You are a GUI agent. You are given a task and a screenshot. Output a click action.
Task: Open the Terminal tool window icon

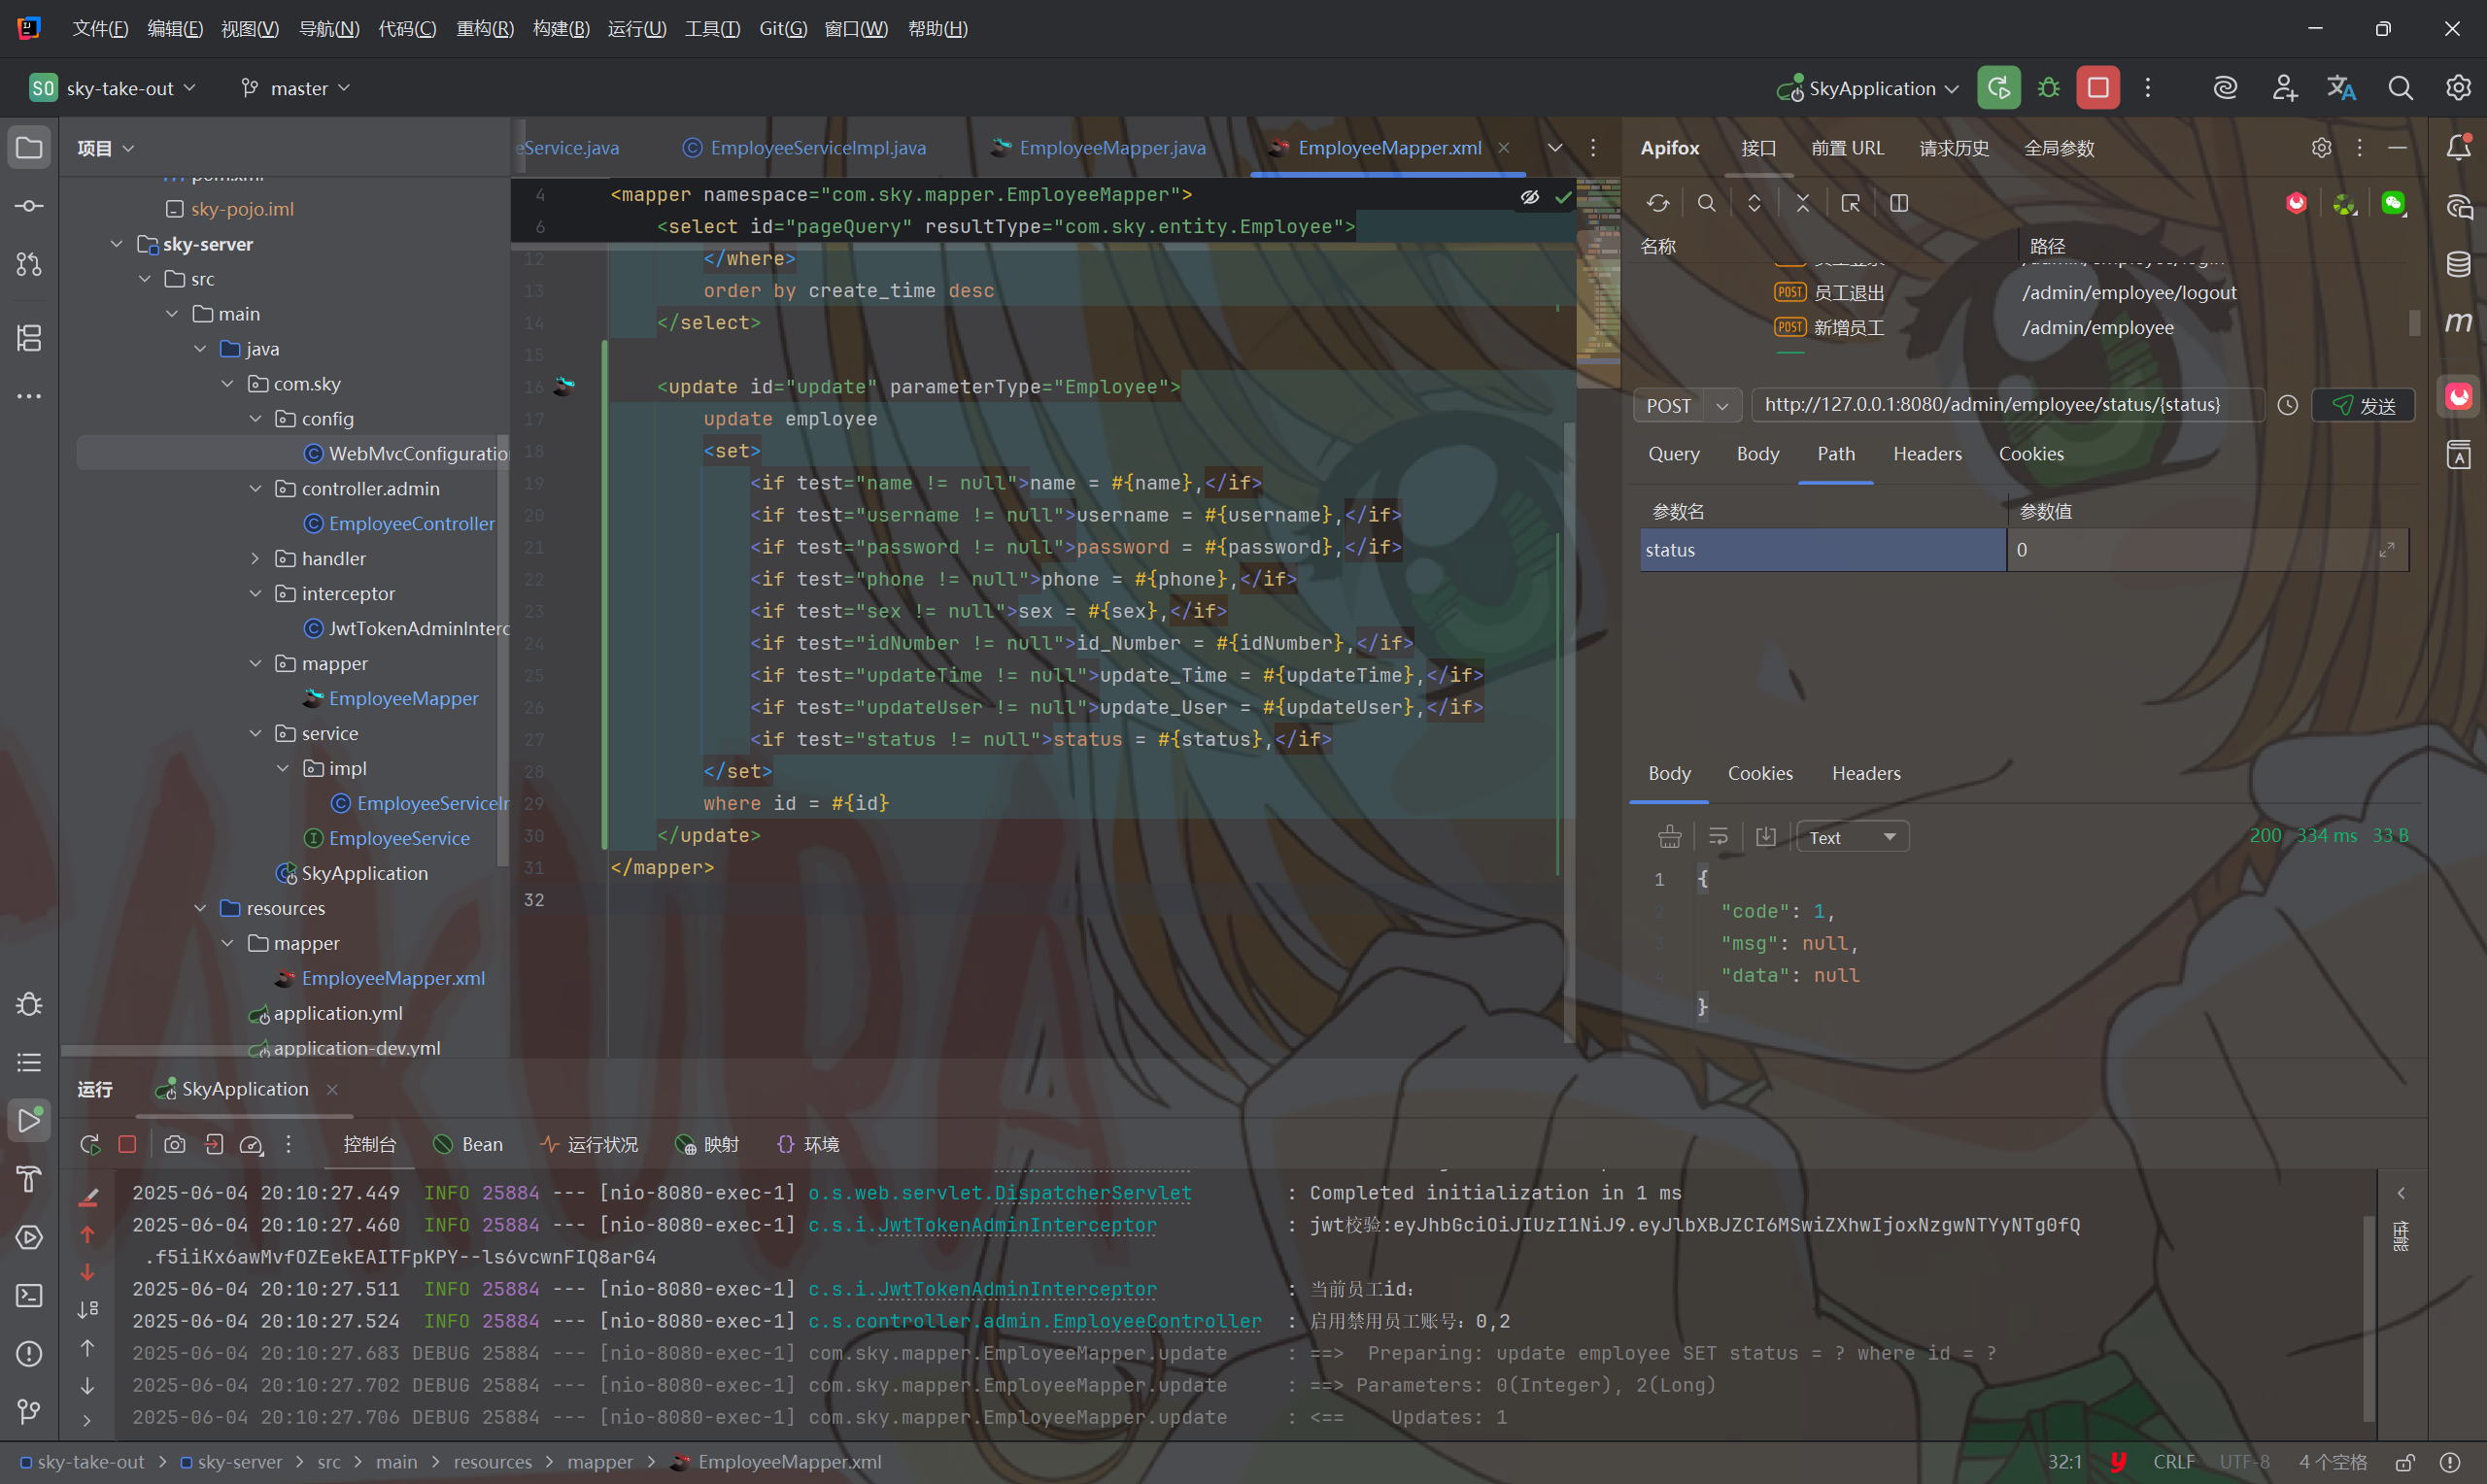(x=29, y=1295)
